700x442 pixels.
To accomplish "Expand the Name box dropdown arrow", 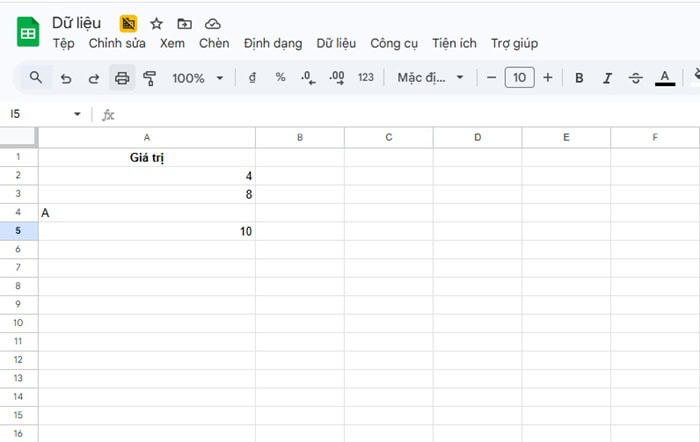I will 77,115.
